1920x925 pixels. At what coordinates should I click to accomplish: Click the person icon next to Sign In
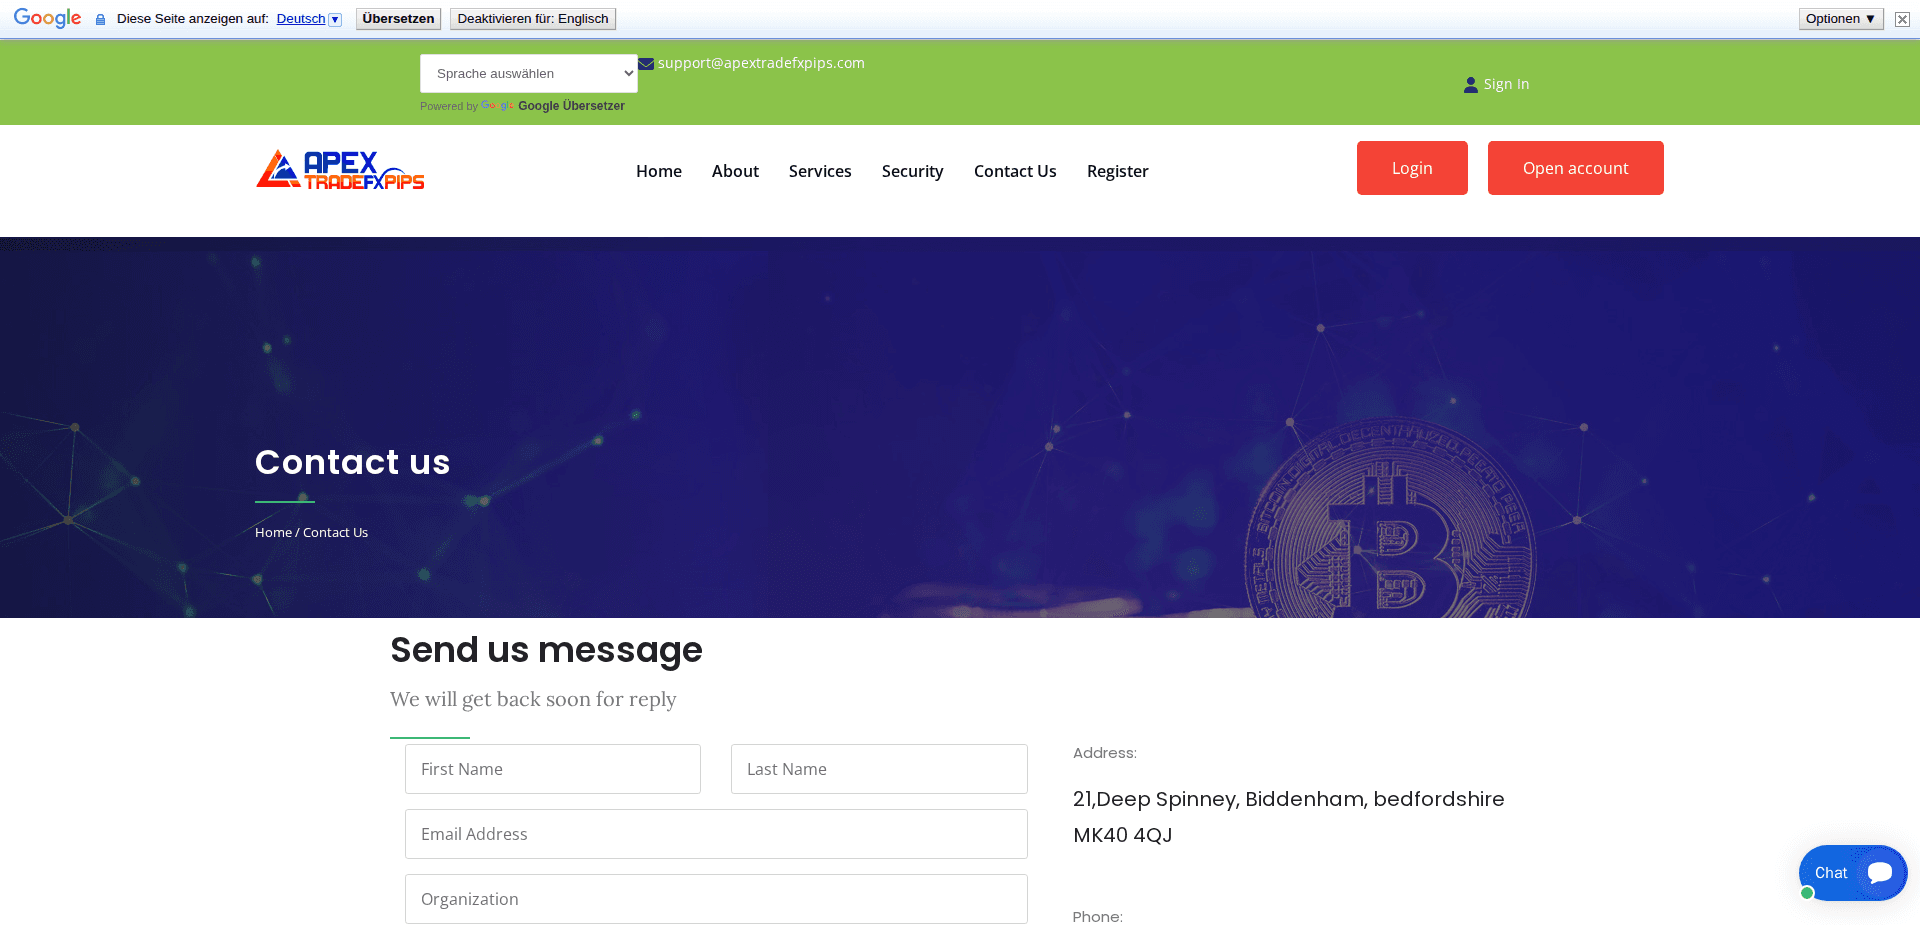click(1469, 84)
